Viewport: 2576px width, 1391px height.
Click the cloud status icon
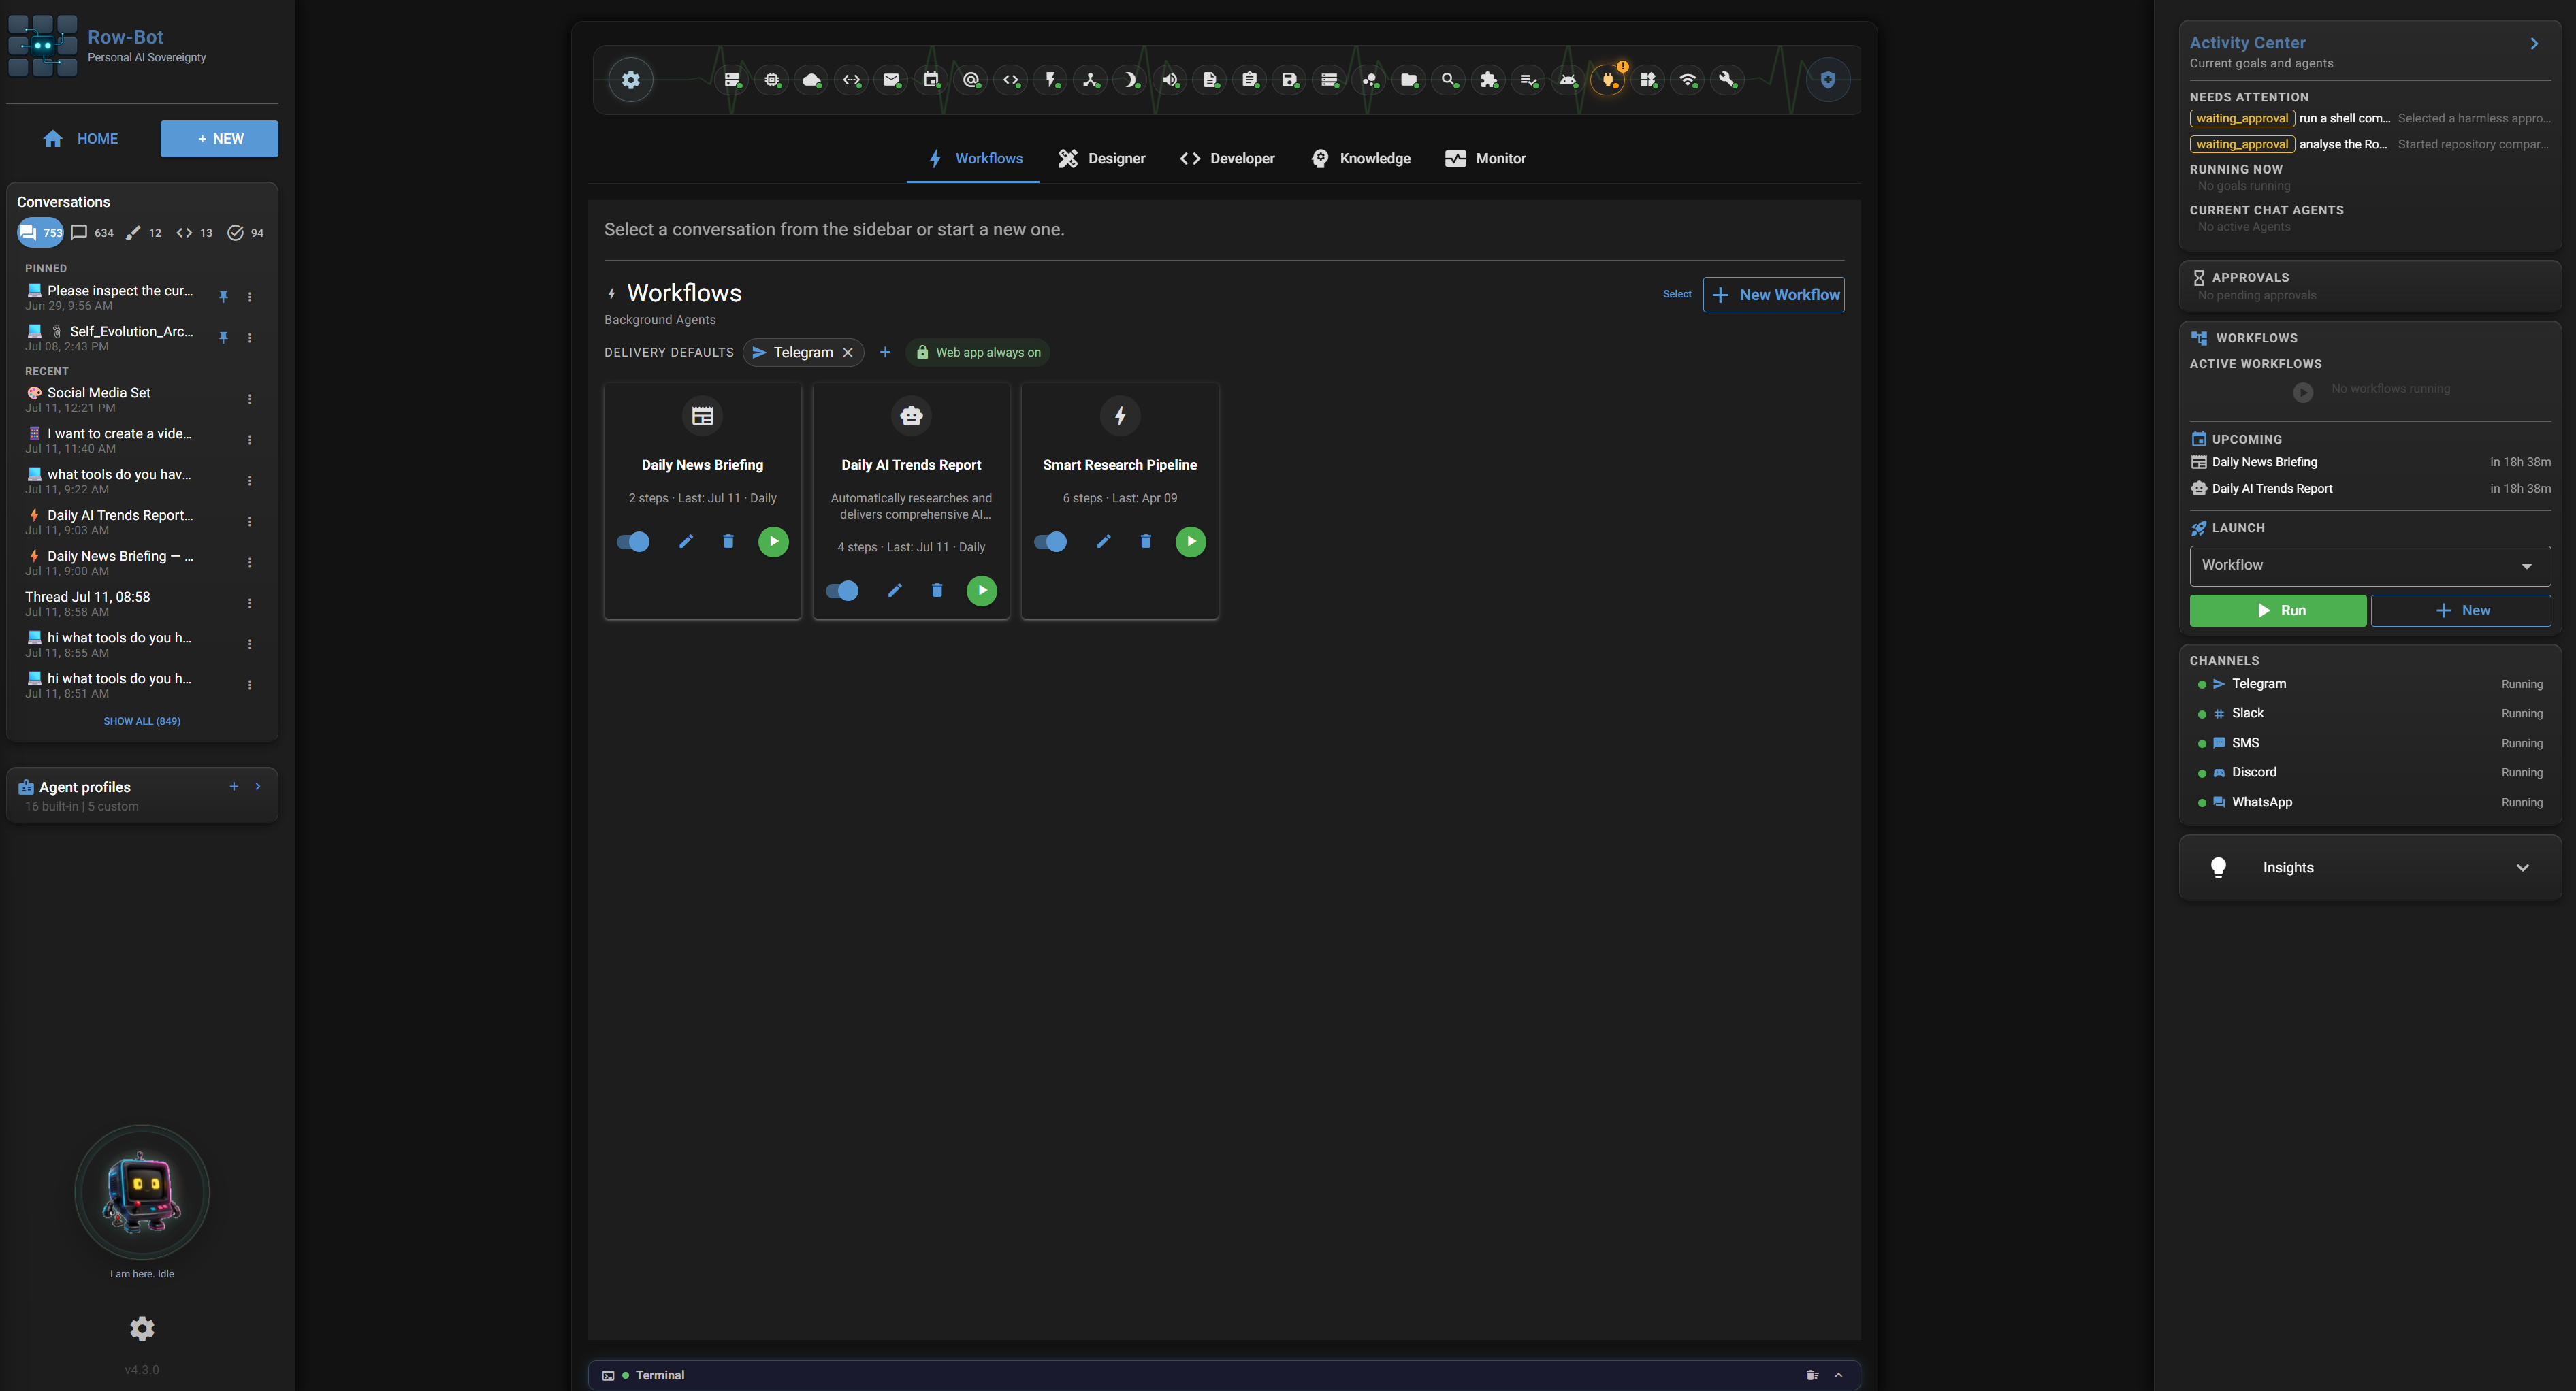(812, 80)
